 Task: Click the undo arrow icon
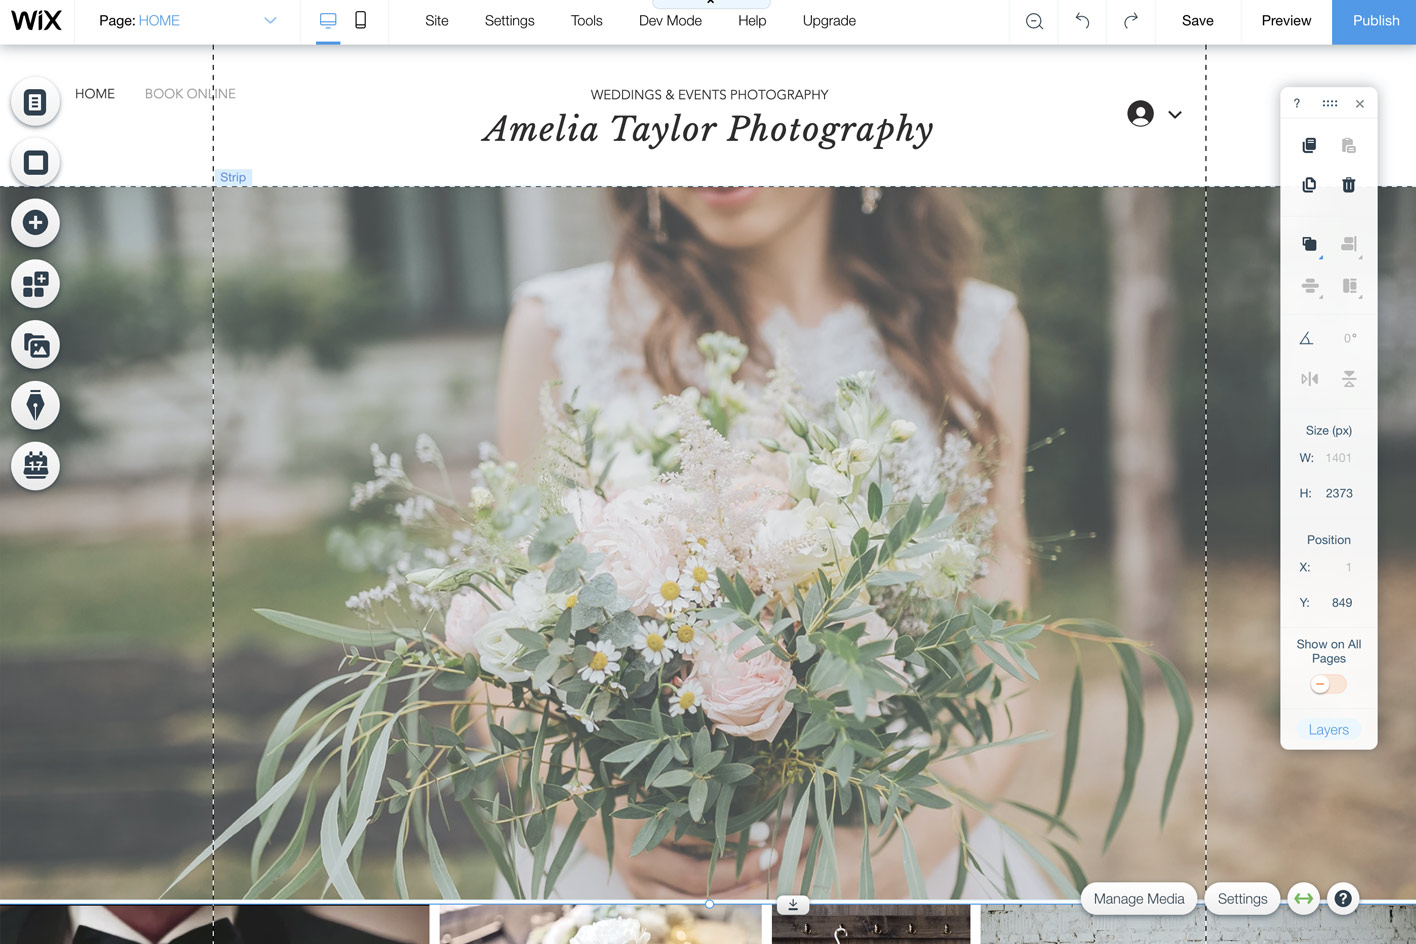1082,21
